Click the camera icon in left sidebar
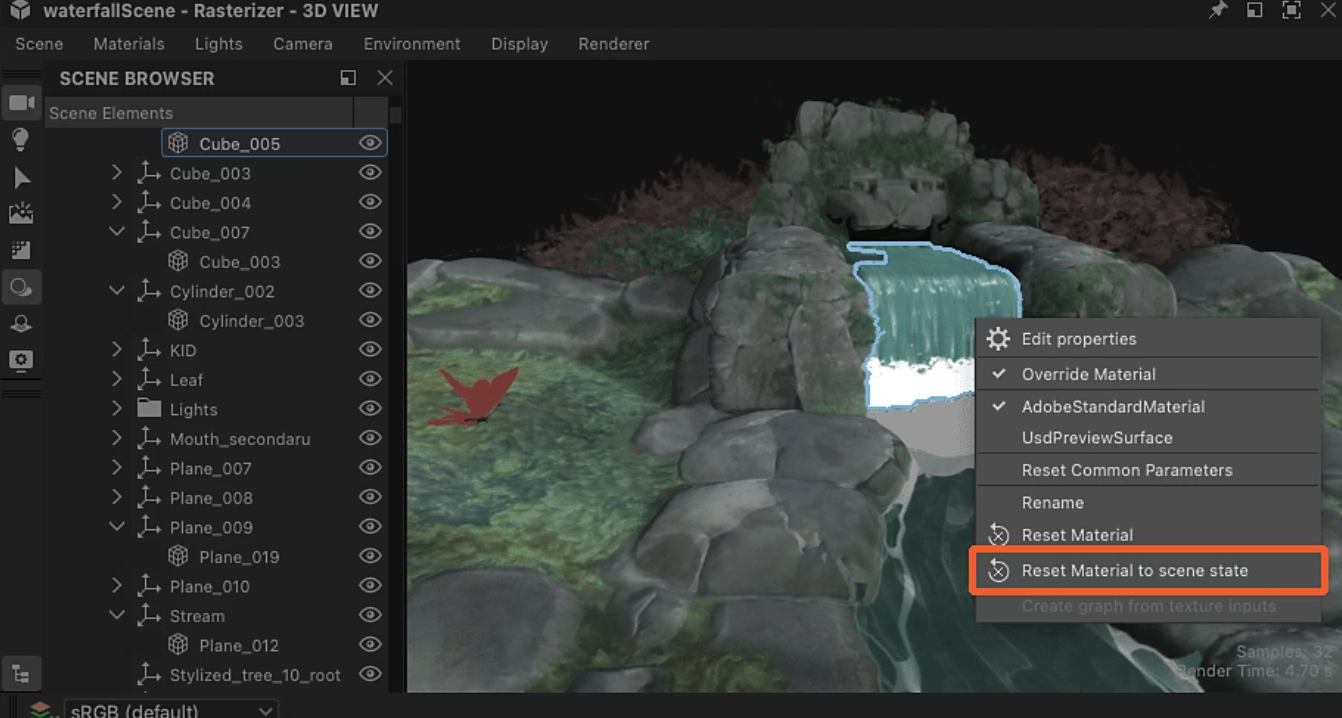1342x718 pixels. (21, 103)
